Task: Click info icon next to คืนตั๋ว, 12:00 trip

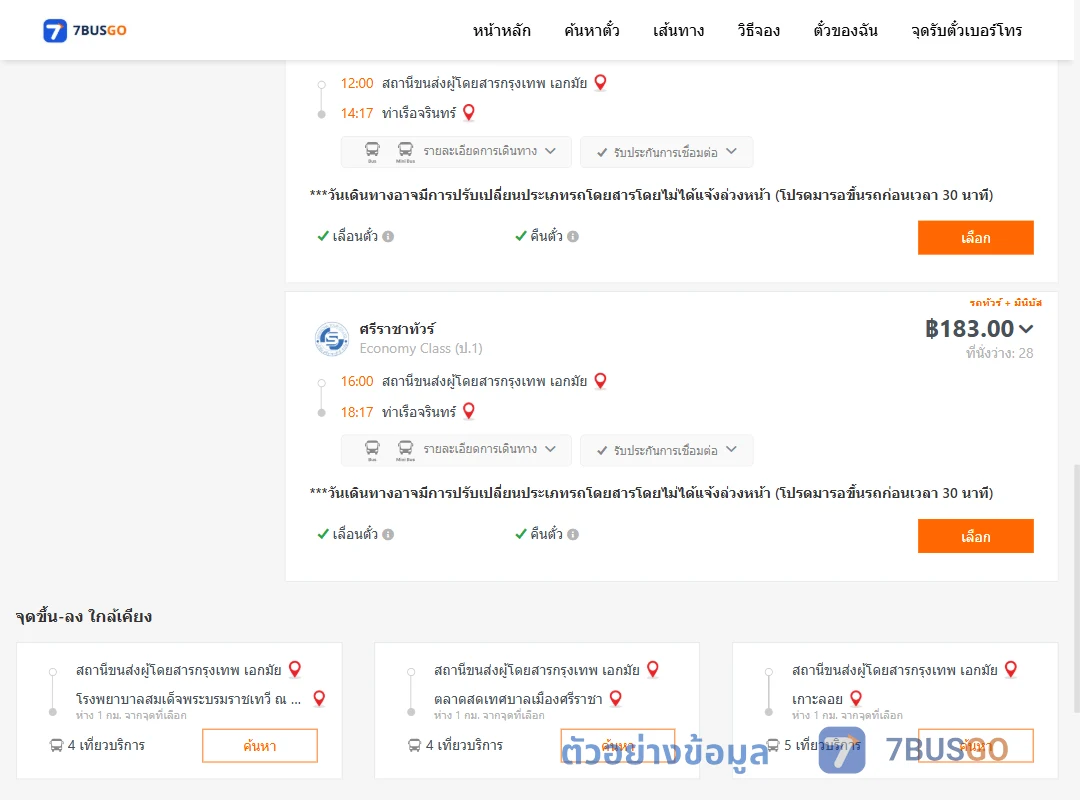Action: pyautogui.click(x=573, y=236)
